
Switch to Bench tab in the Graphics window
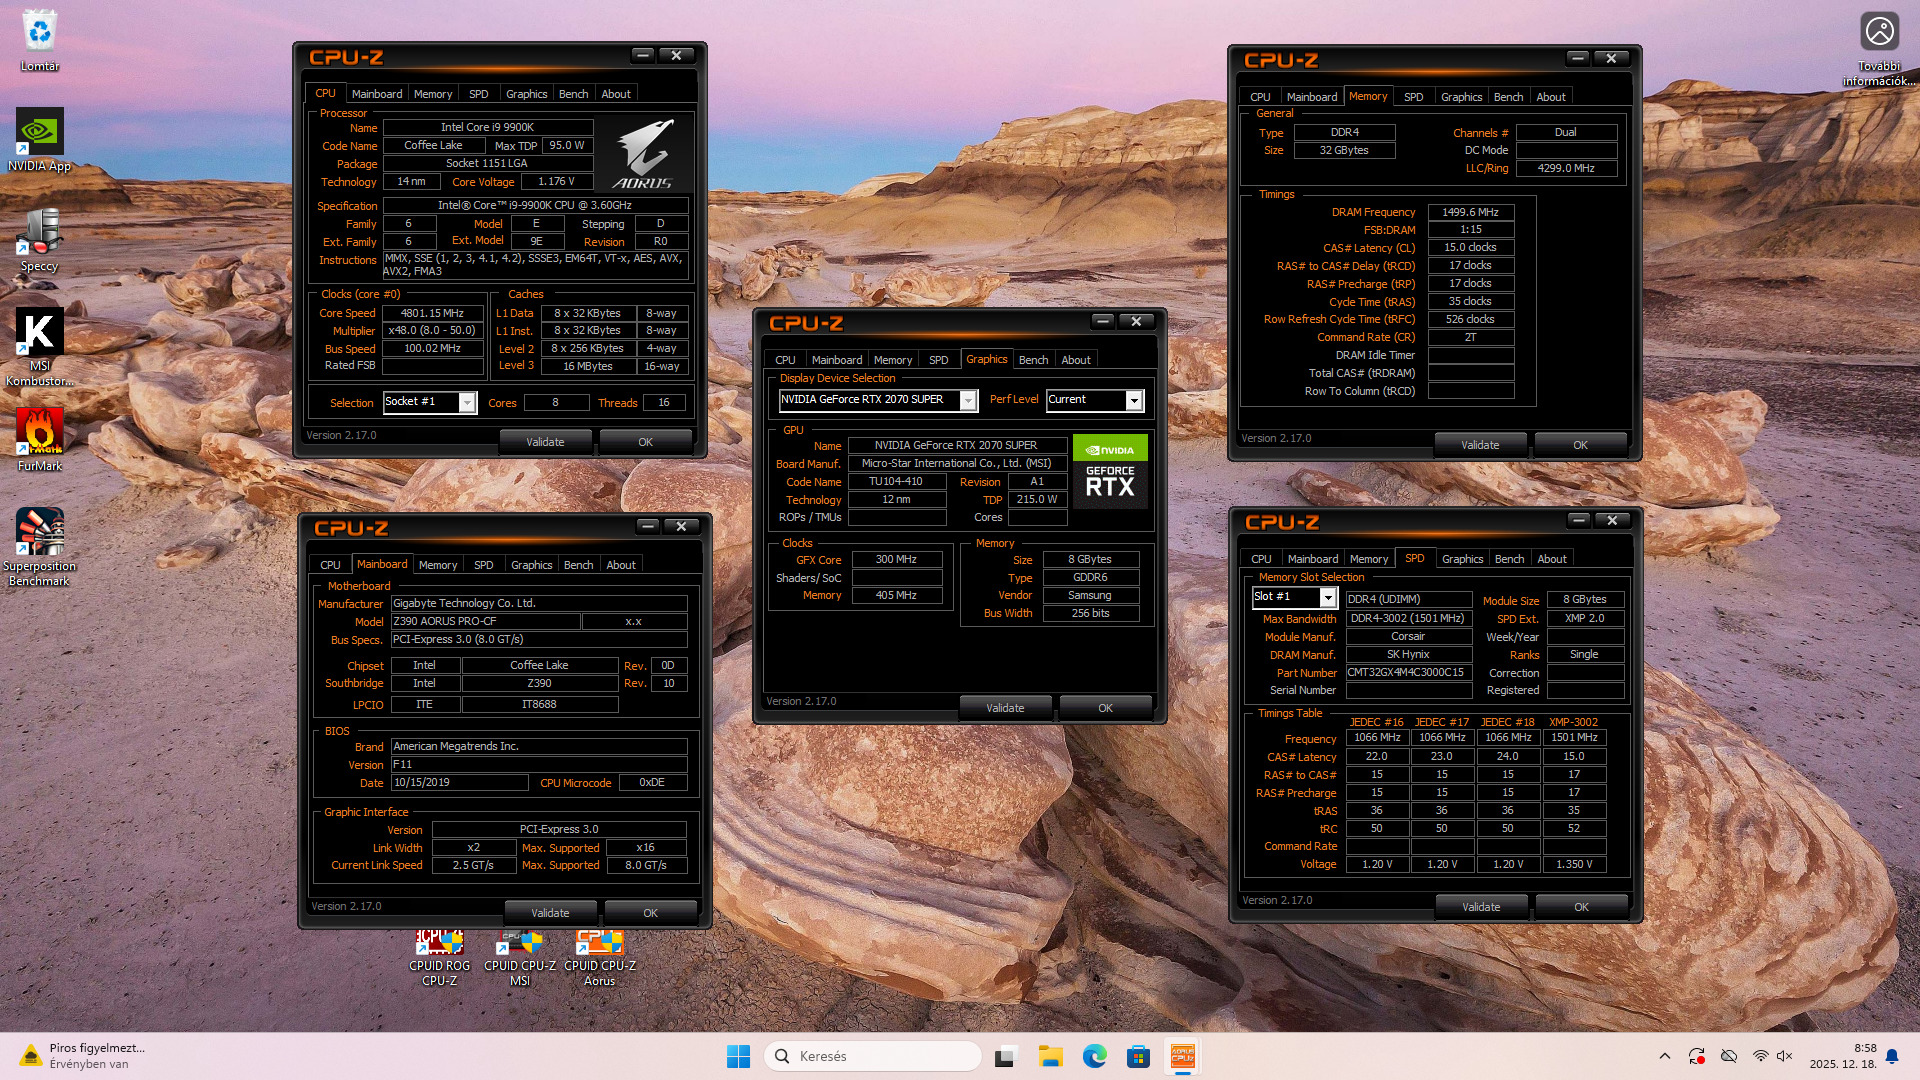(1033, 360)
